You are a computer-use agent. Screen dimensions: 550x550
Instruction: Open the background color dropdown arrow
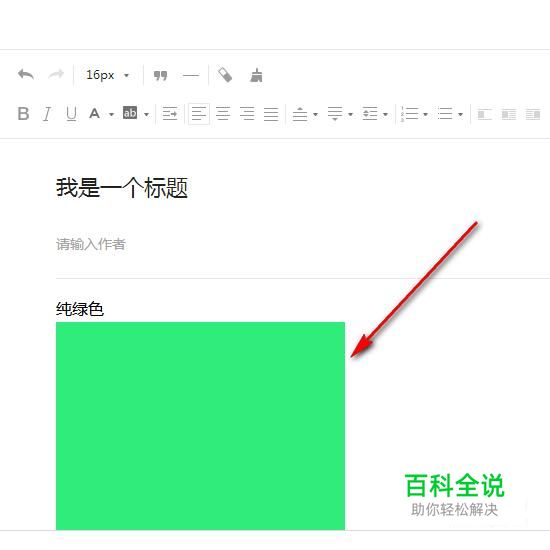(x=146, y=114)
